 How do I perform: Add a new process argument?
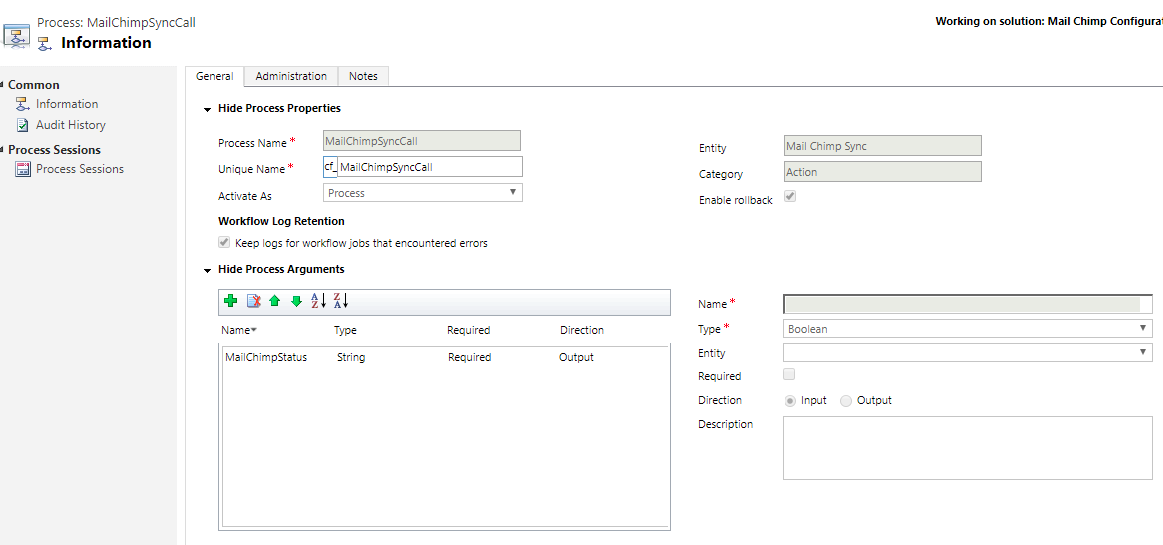[x=231, y=300]
